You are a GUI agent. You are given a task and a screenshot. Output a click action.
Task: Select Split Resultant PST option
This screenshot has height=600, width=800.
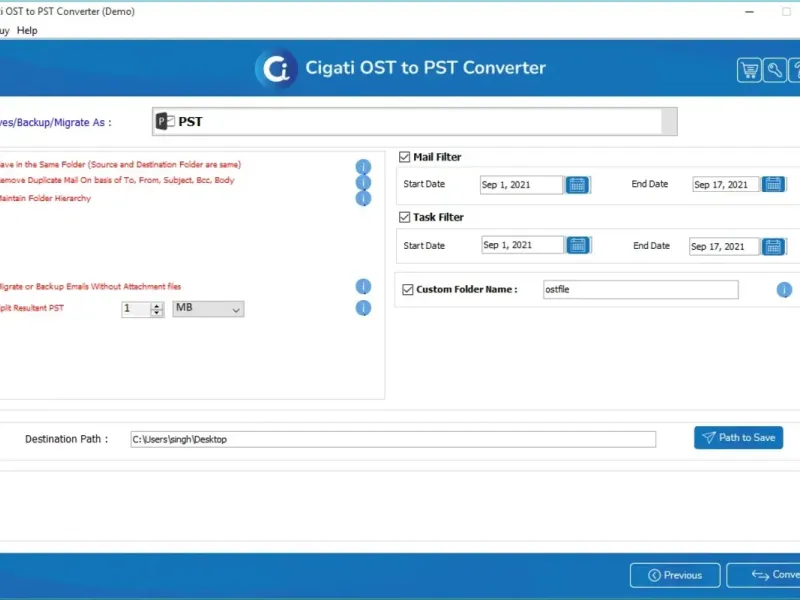32,308
